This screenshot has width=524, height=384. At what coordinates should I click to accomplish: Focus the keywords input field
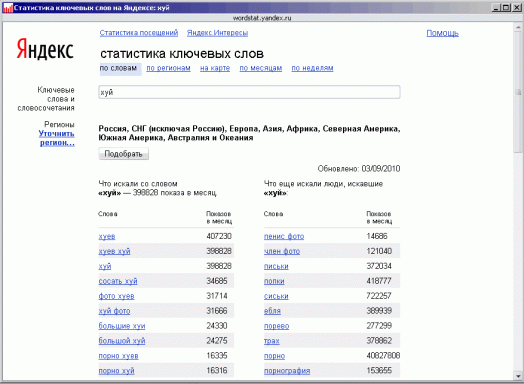(249, 92)
